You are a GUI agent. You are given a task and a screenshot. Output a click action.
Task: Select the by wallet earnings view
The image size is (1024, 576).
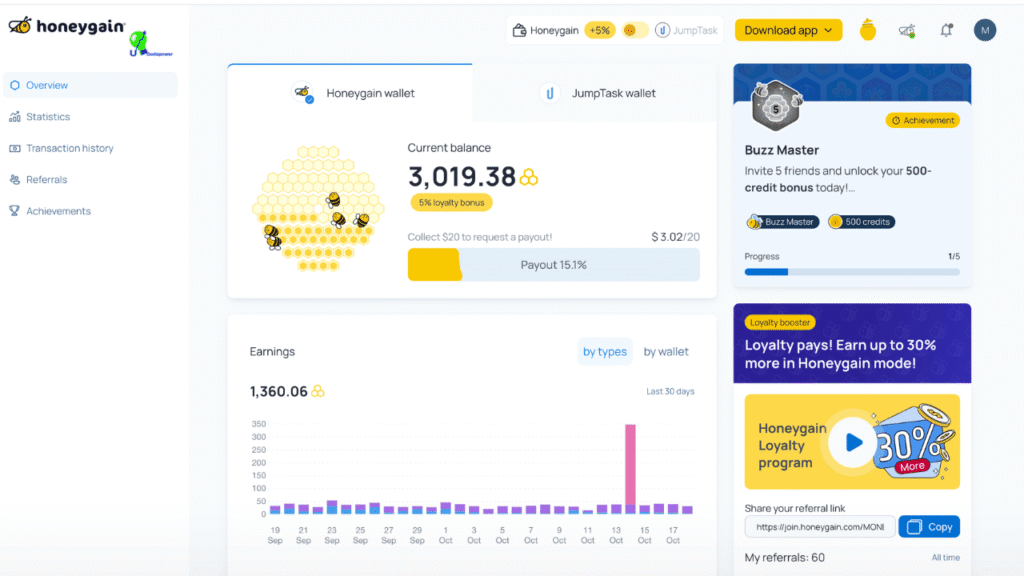click(665, 351)
